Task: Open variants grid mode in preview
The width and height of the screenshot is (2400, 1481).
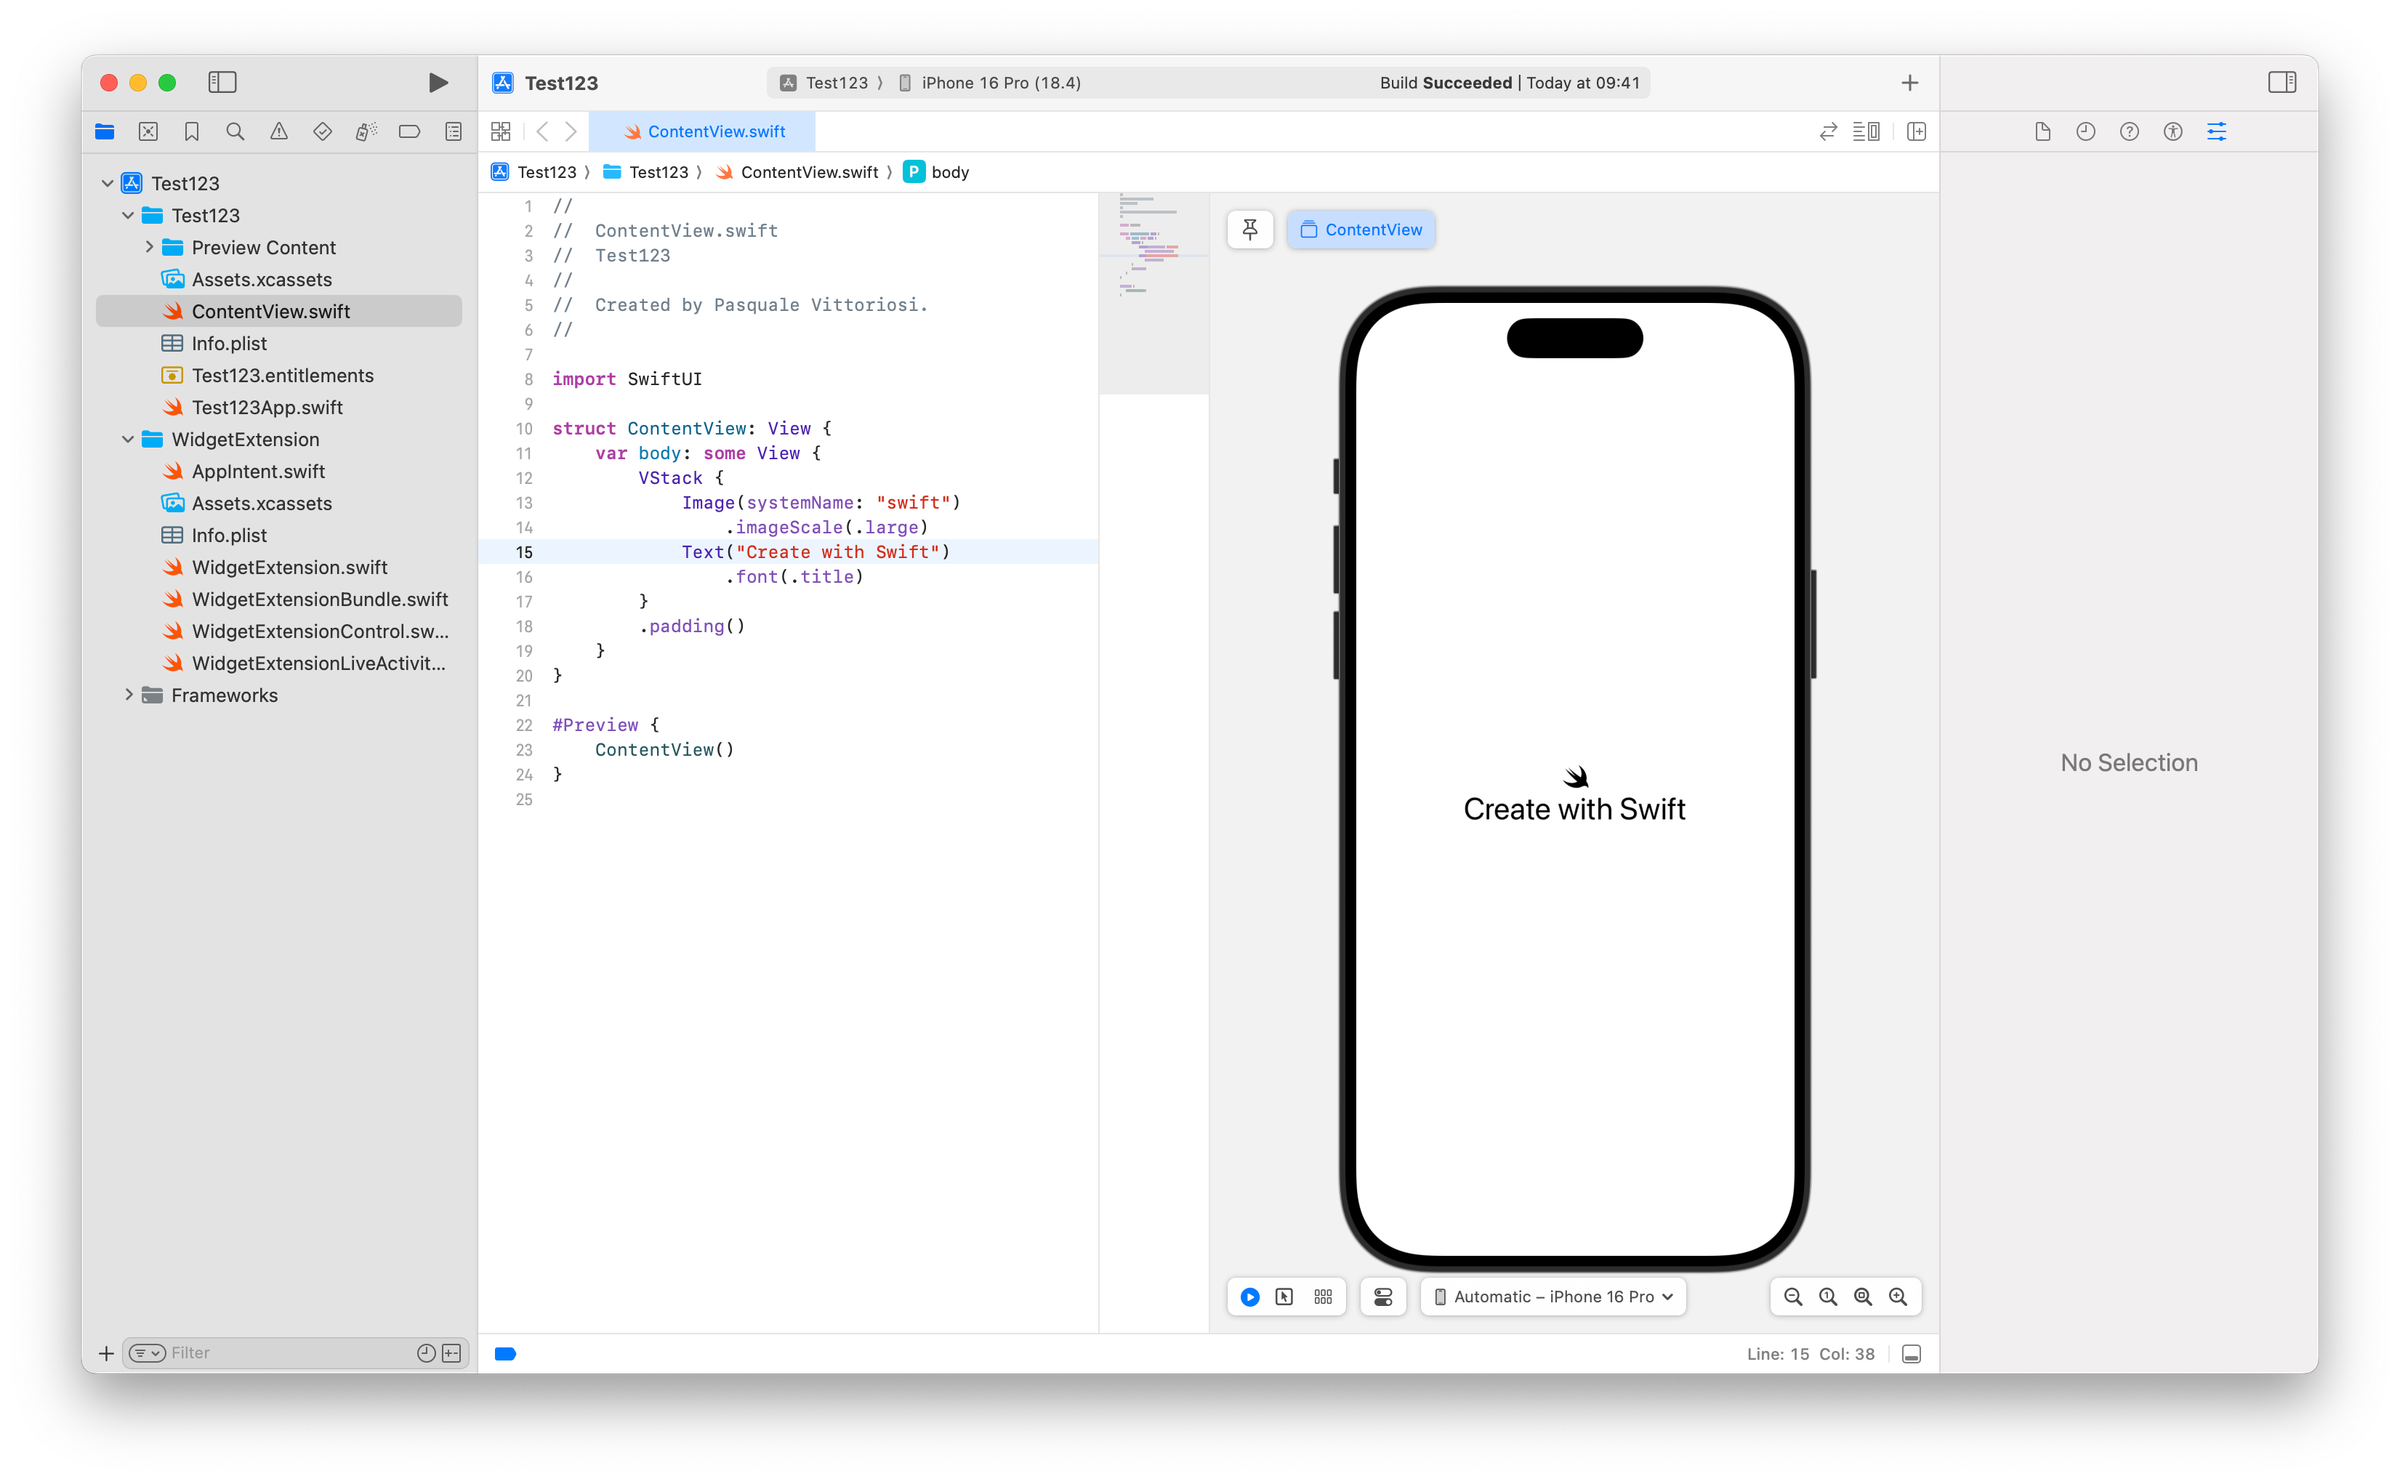Action: pos(1322,1296)
